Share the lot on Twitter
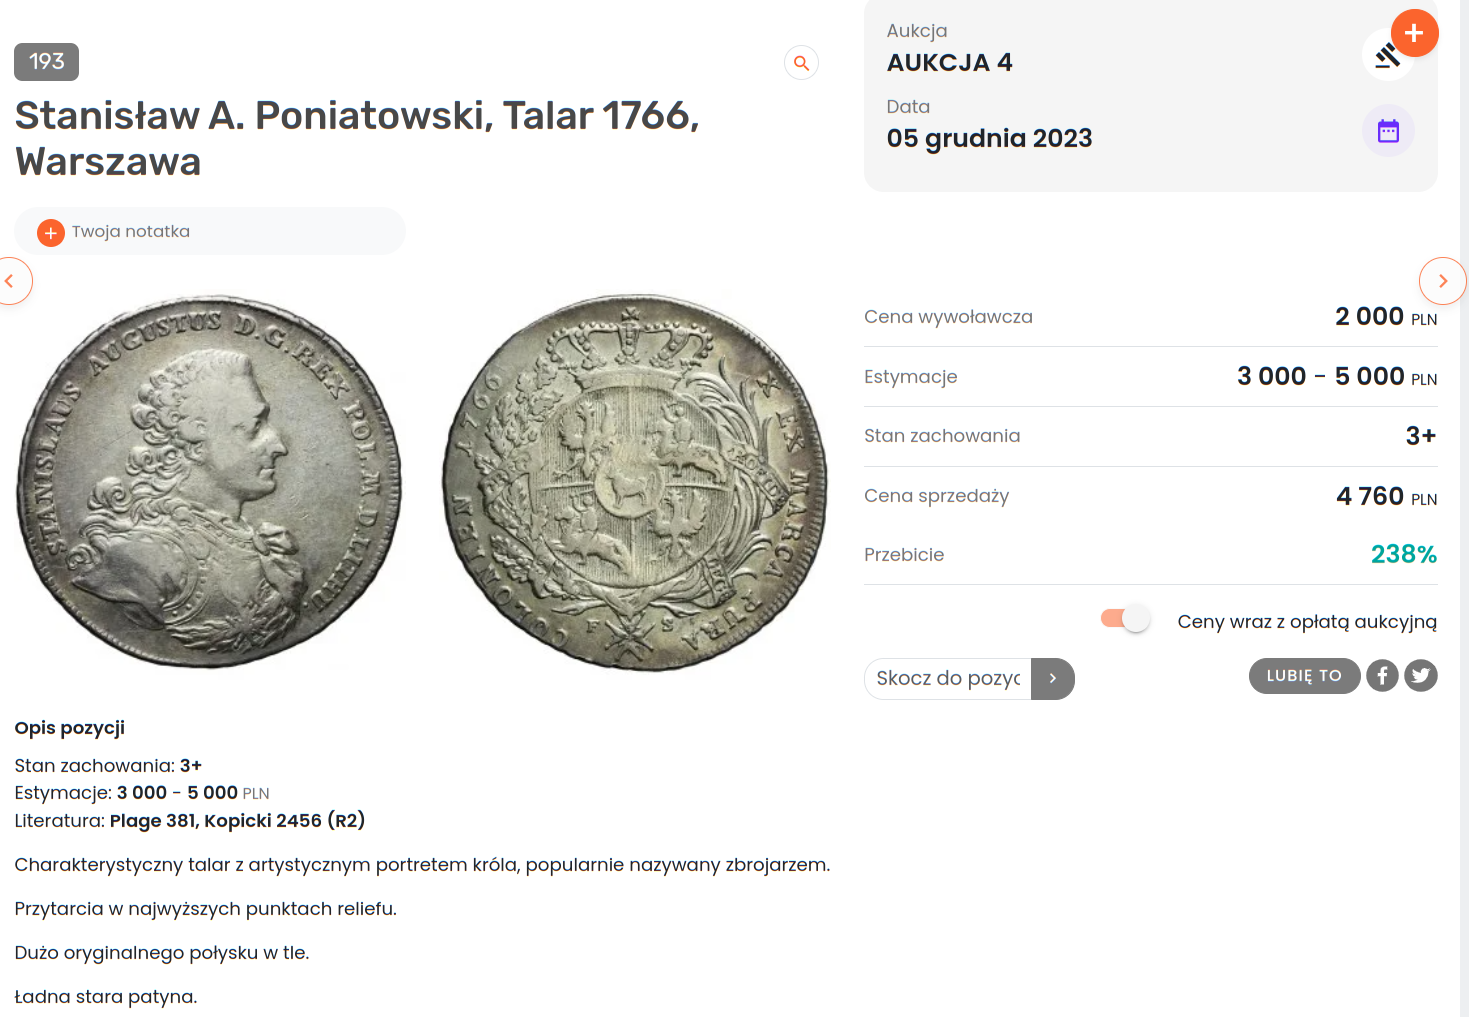The width and height of the screenshot is (1469, 1017). pyautogui.click(x=1421, y=676)
